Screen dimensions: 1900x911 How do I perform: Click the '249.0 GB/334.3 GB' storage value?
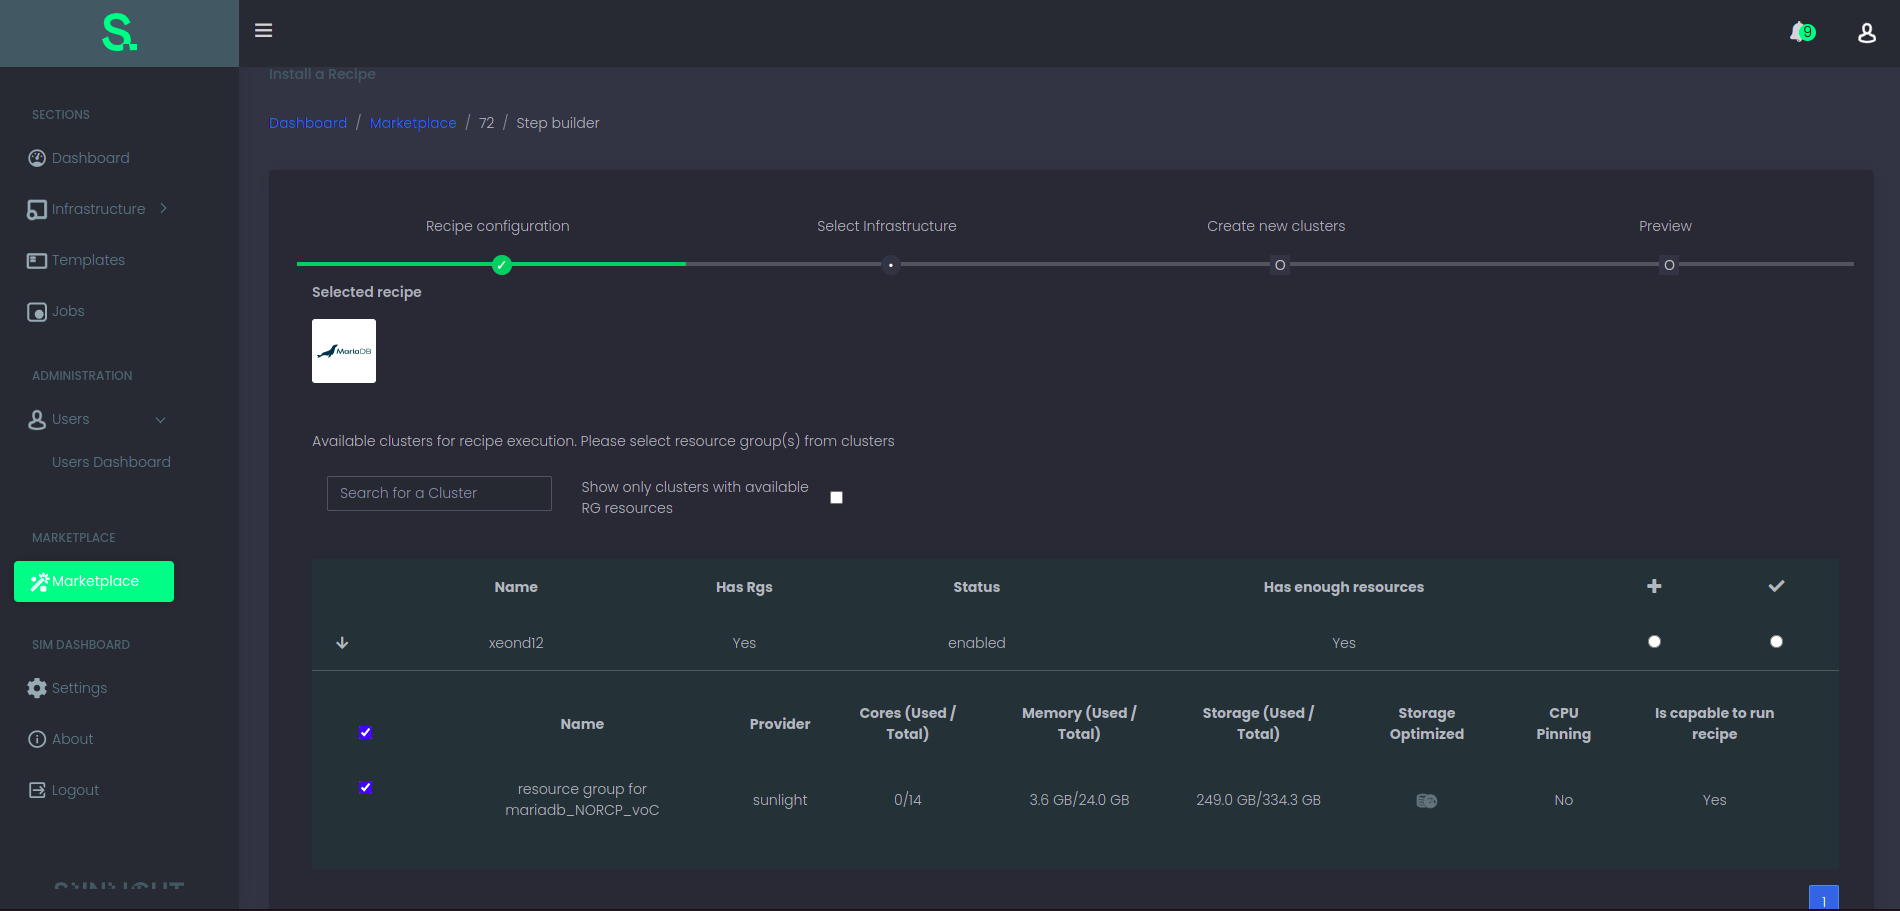[x=1258, y=800]
